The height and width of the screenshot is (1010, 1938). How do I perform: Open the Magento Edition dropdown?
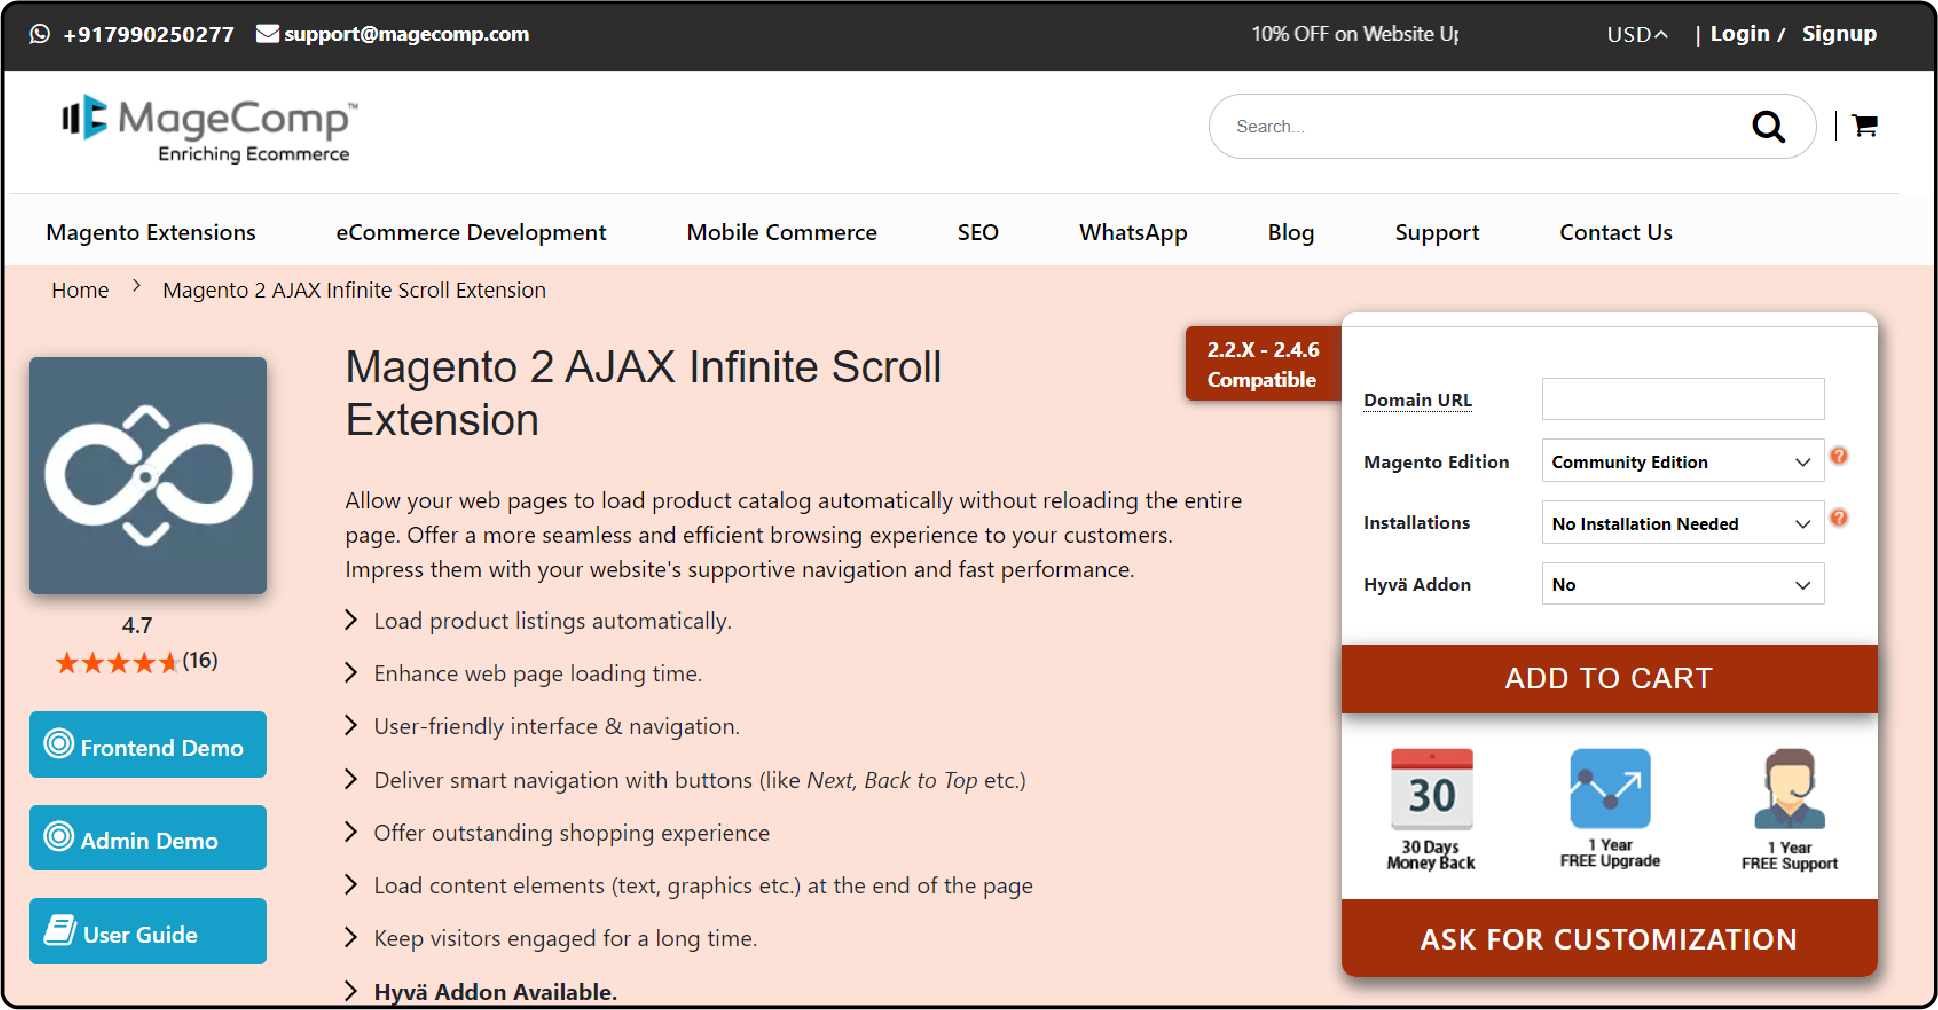[x=1683, y=462]
